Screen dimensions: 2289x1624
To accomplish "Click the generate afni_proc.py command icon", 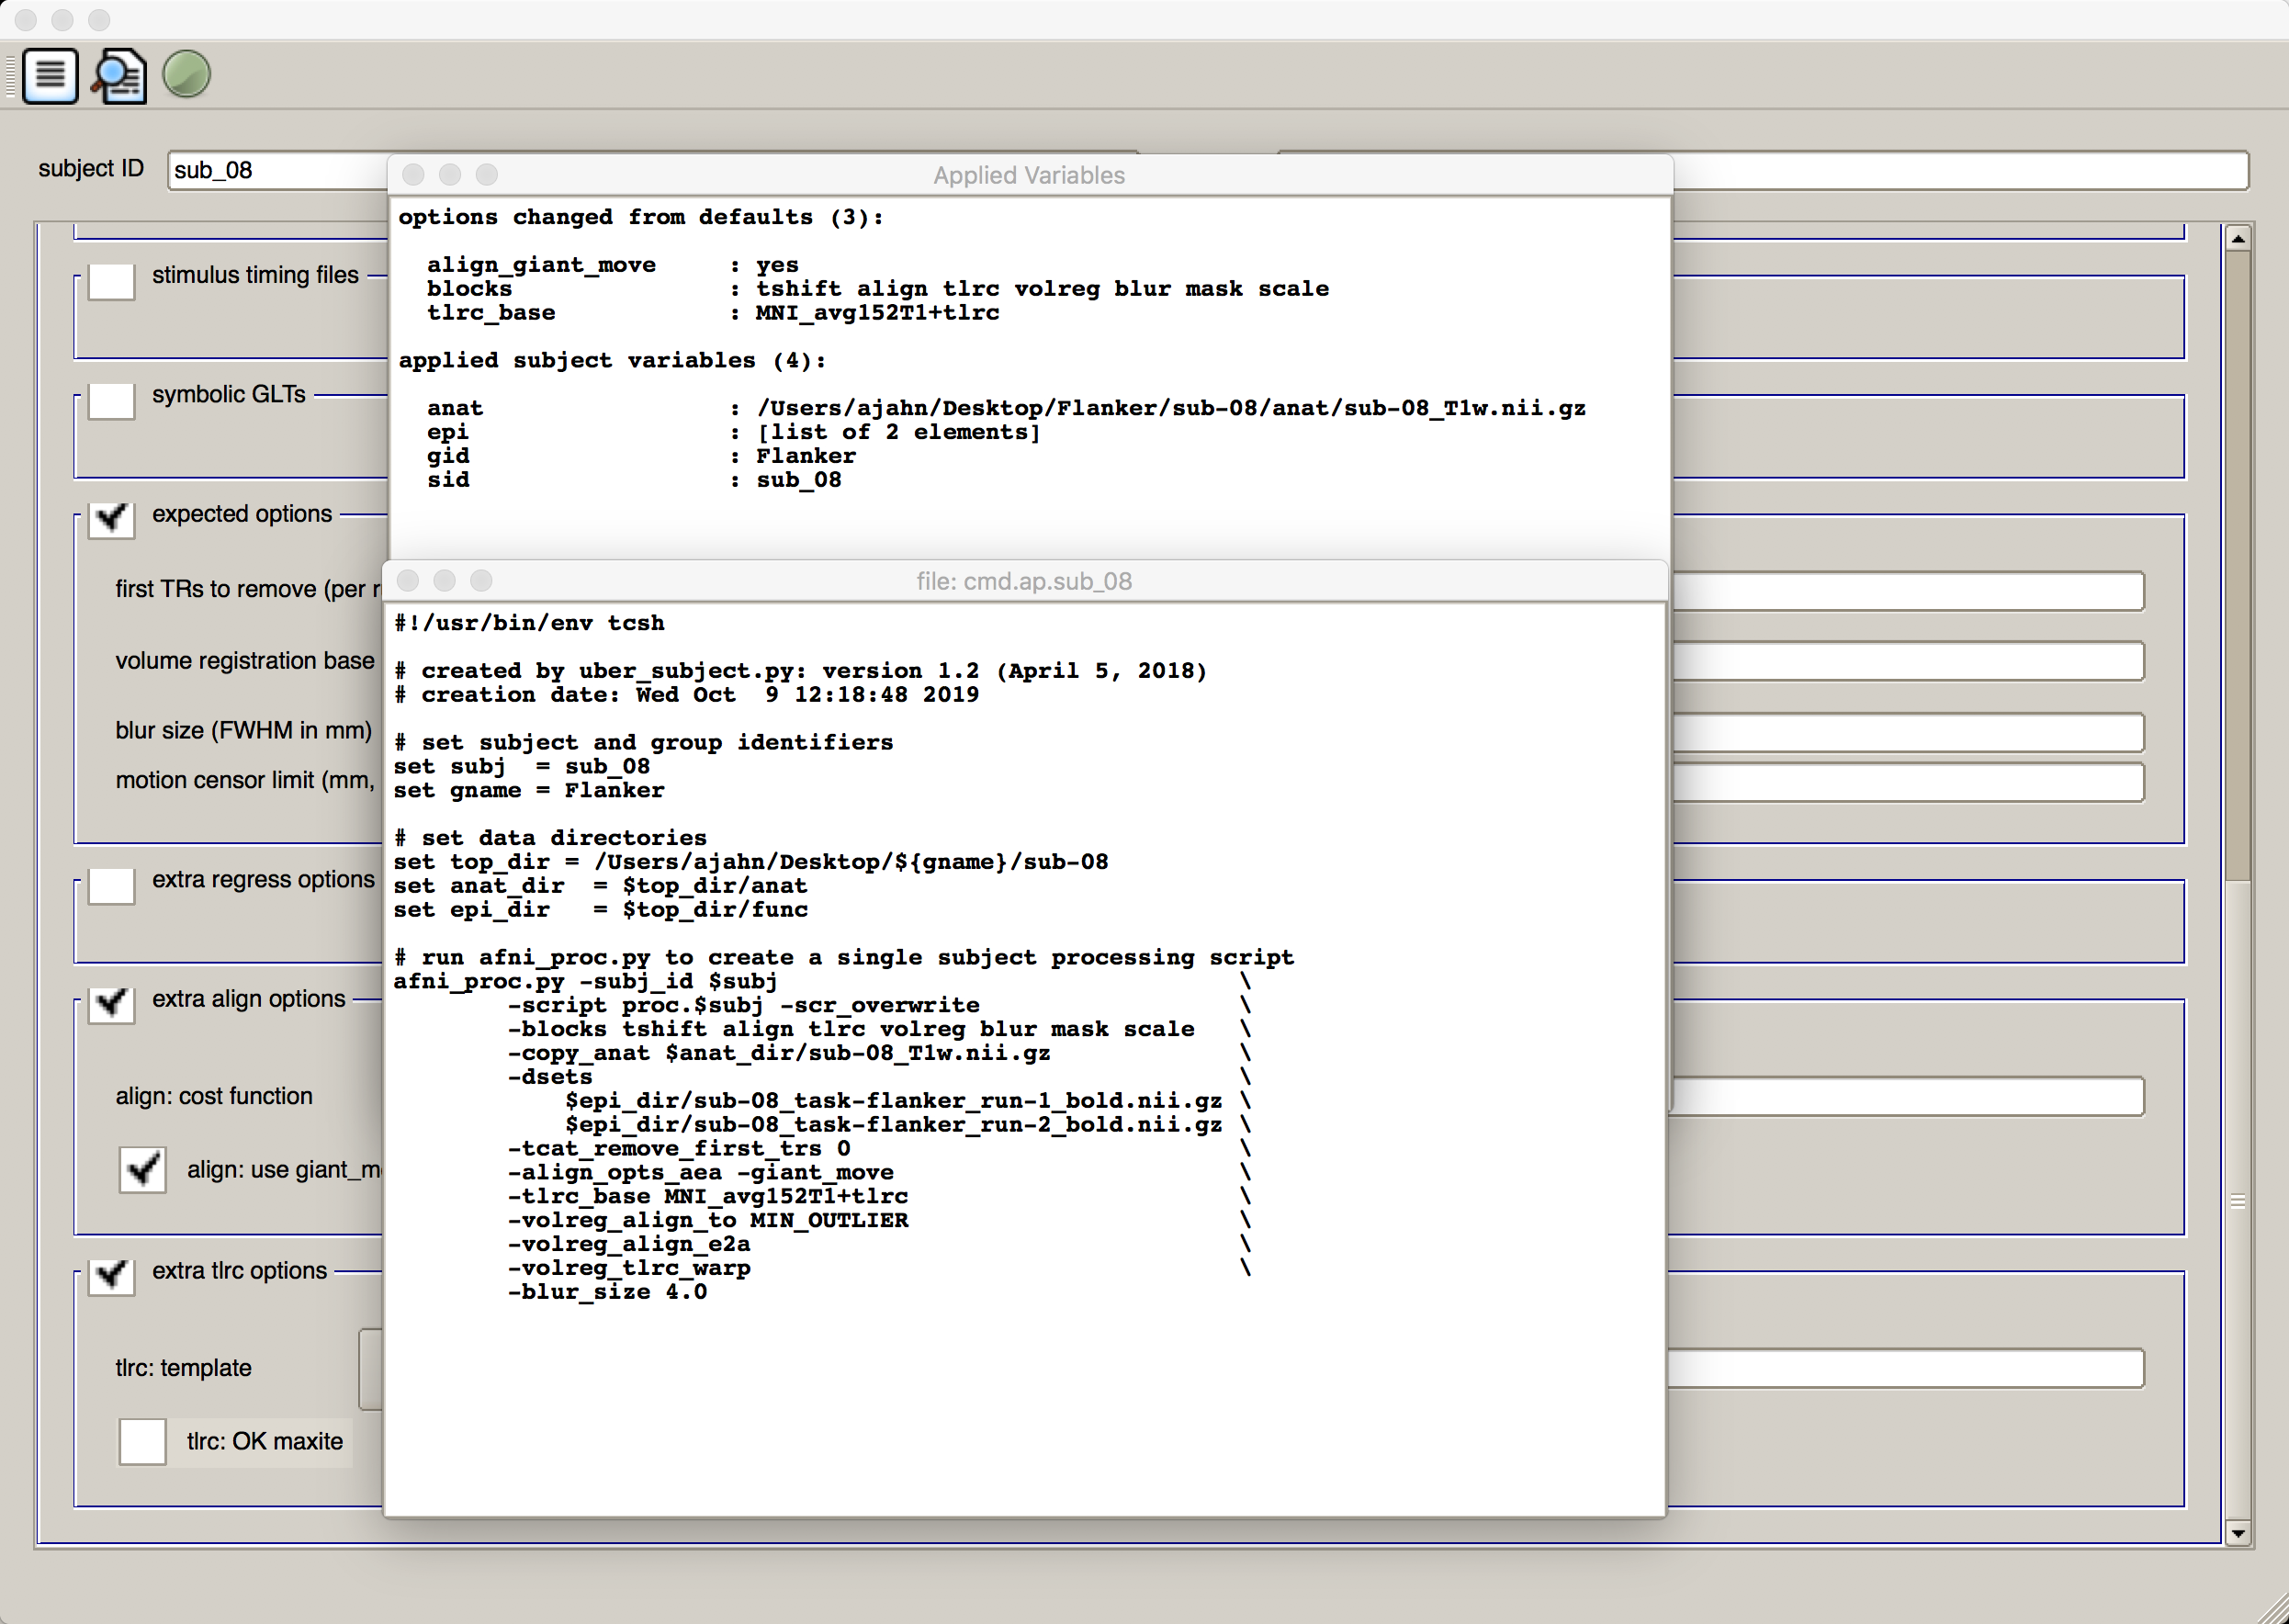I will [x=50, y=76].
